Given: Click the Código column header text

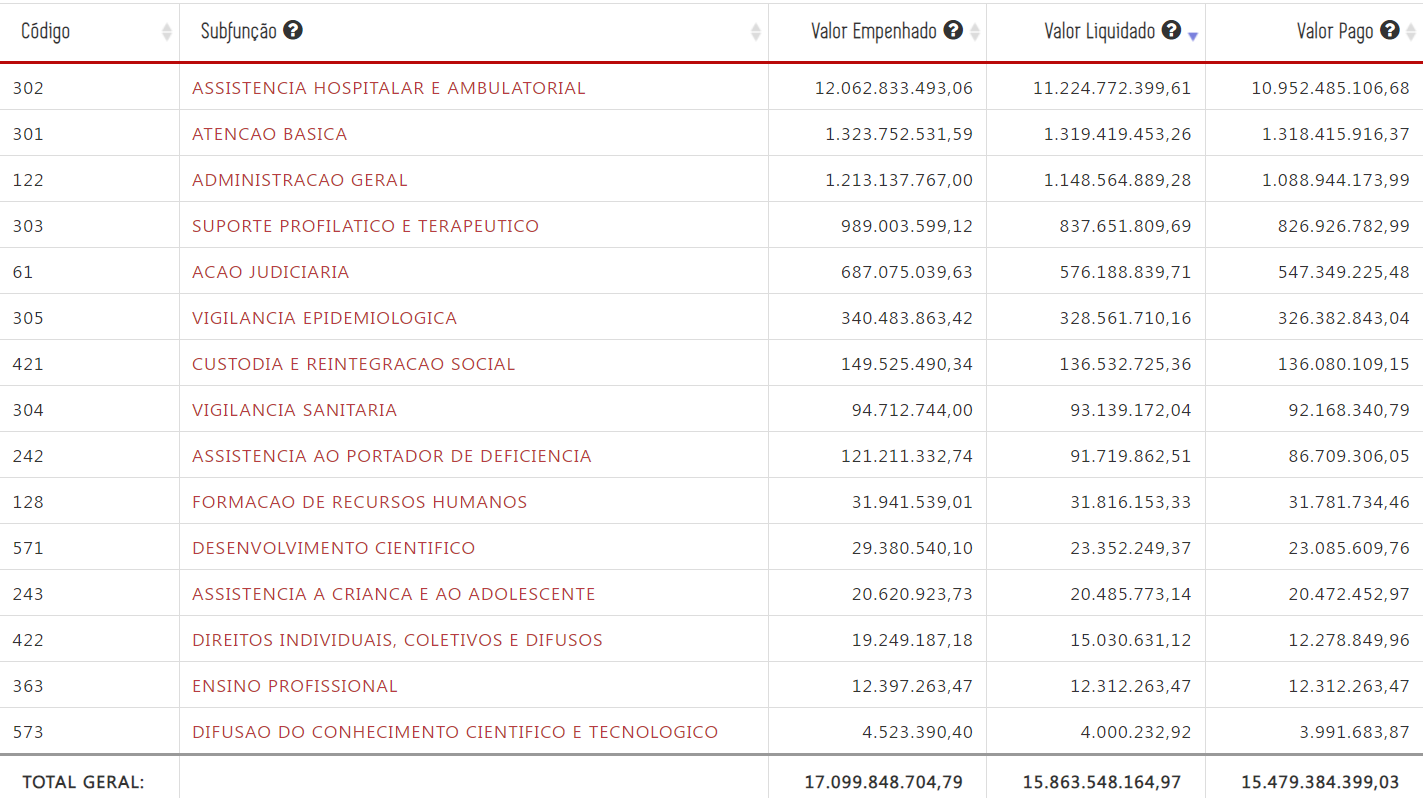Looking at the screenshot, I should coord(46,32).
